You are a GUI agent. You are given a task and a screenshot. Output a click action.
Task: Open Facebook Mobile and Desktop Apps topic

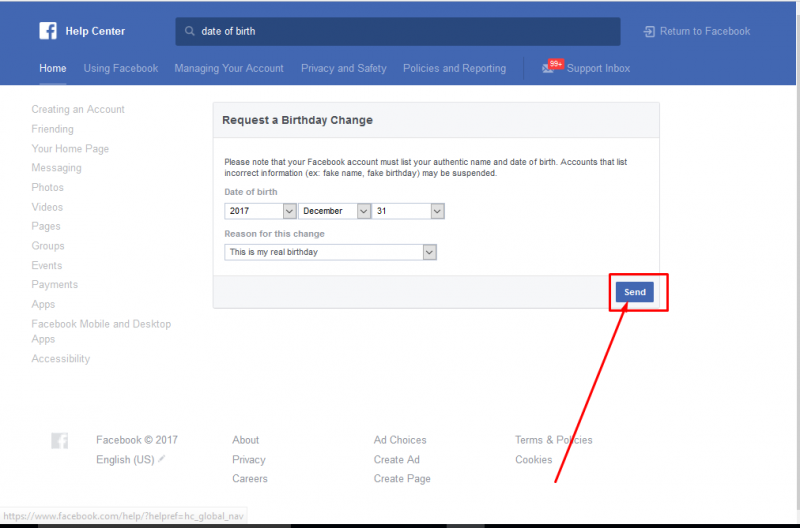[x=101, y=331]
